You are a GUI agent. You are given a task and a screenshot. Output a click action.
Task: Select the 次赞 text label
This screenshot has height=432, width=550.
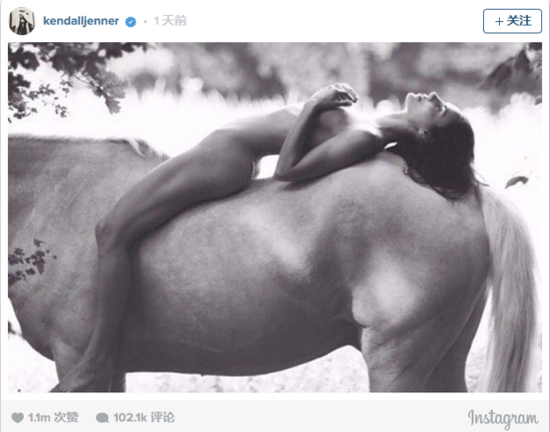[66, 418]
